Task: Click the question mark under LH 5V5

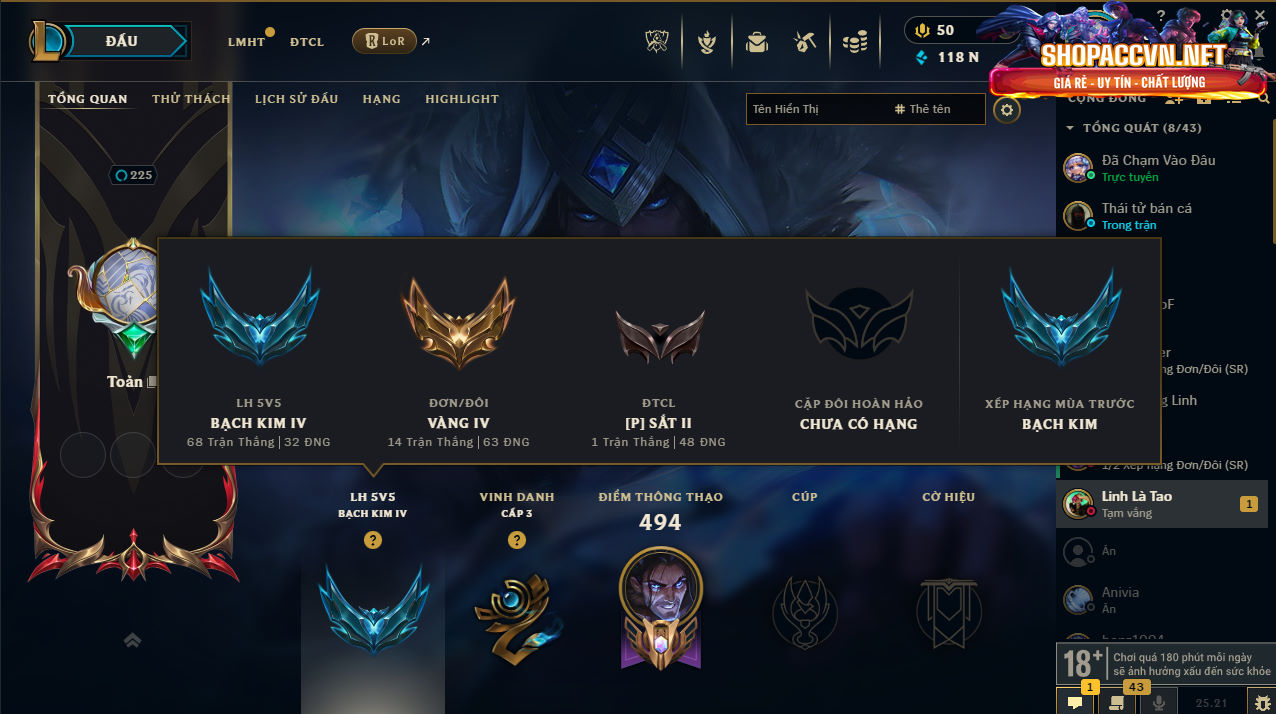Action: pos(373,540)
